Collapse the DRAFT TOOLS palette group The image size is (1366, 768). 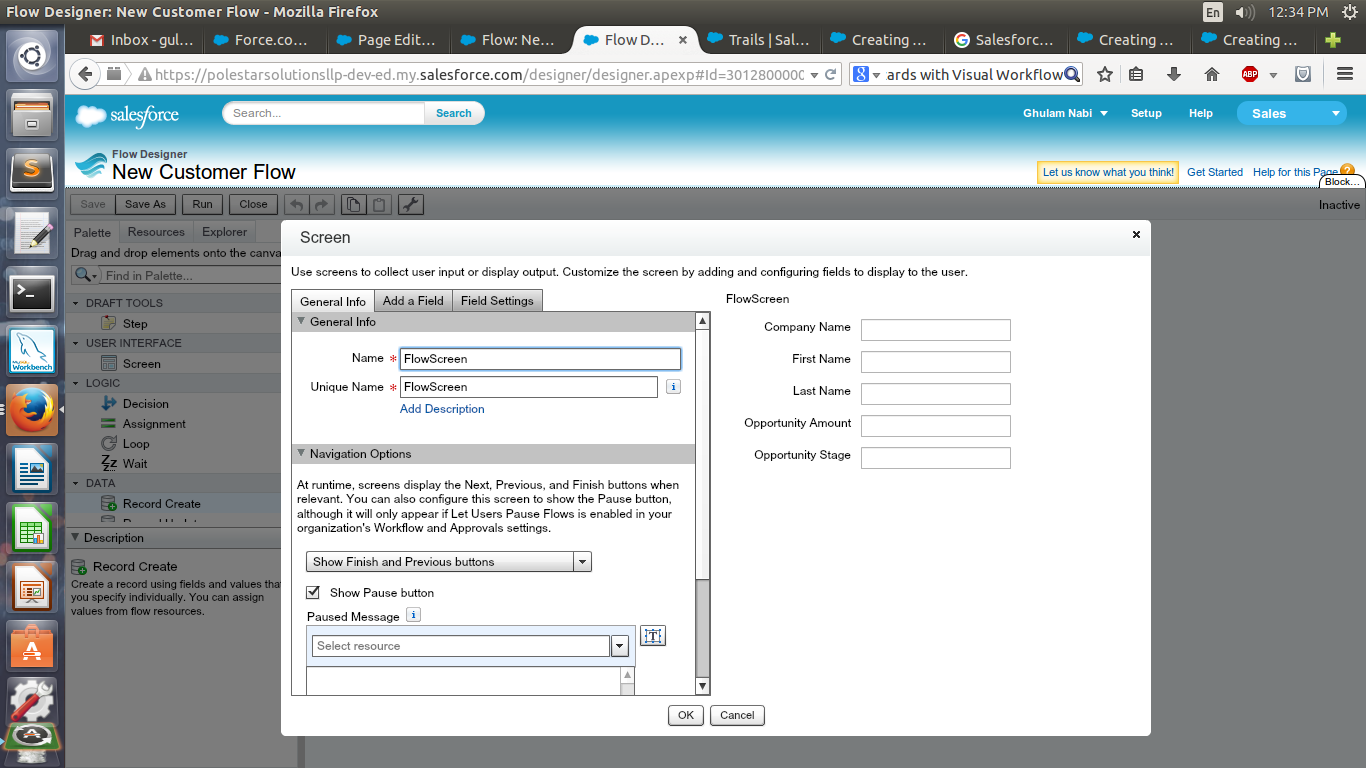pyautogui.click(x=76, y=303)
